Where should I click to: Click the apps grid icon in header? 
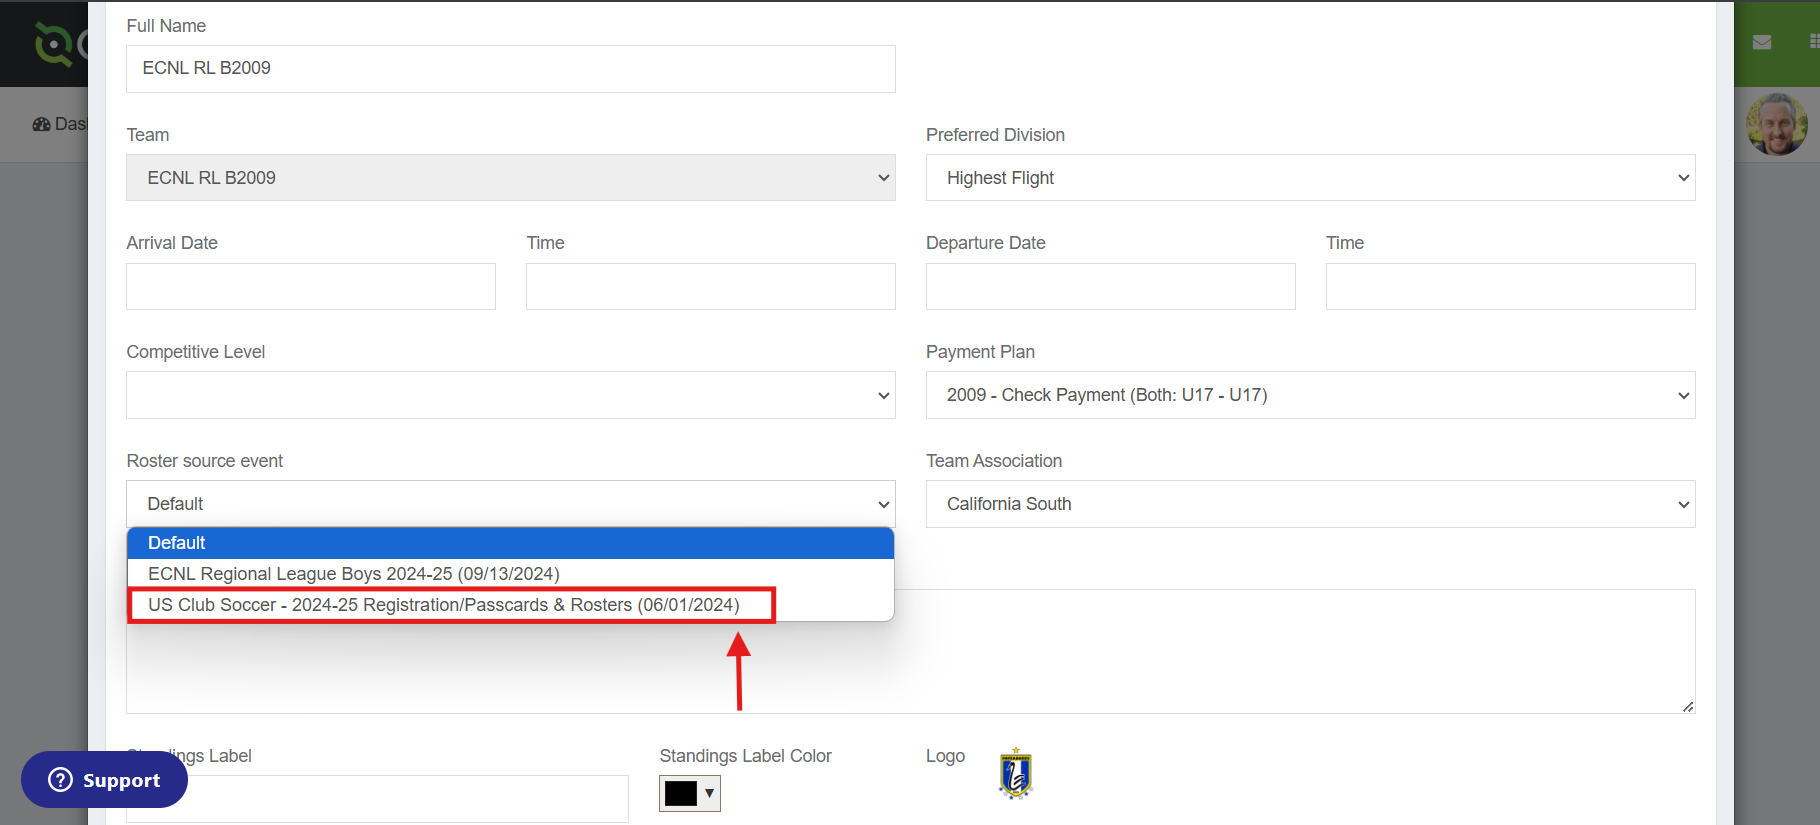pyautogui.click(x=1814, y=42)
